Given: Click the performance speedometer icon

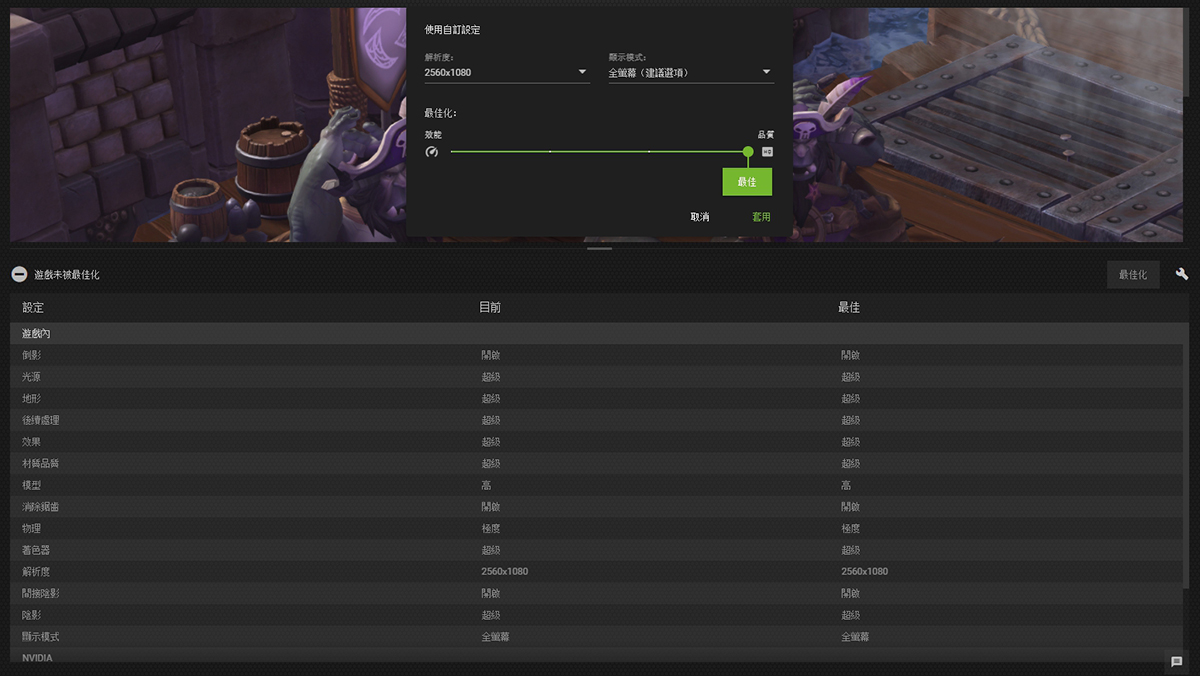Looking at the screenshot, I should point(431,152).
